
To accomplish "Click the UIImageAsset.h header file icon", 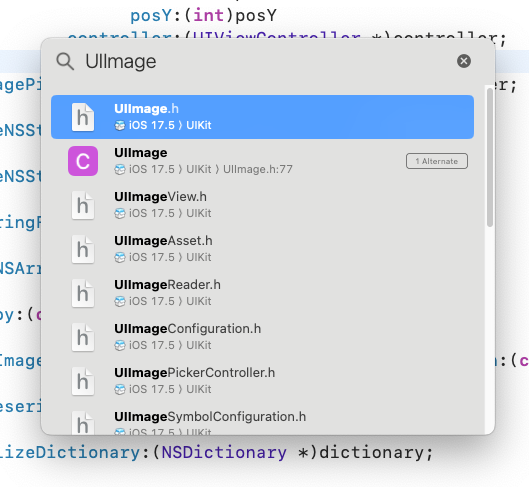I will [x=83, y=249].
